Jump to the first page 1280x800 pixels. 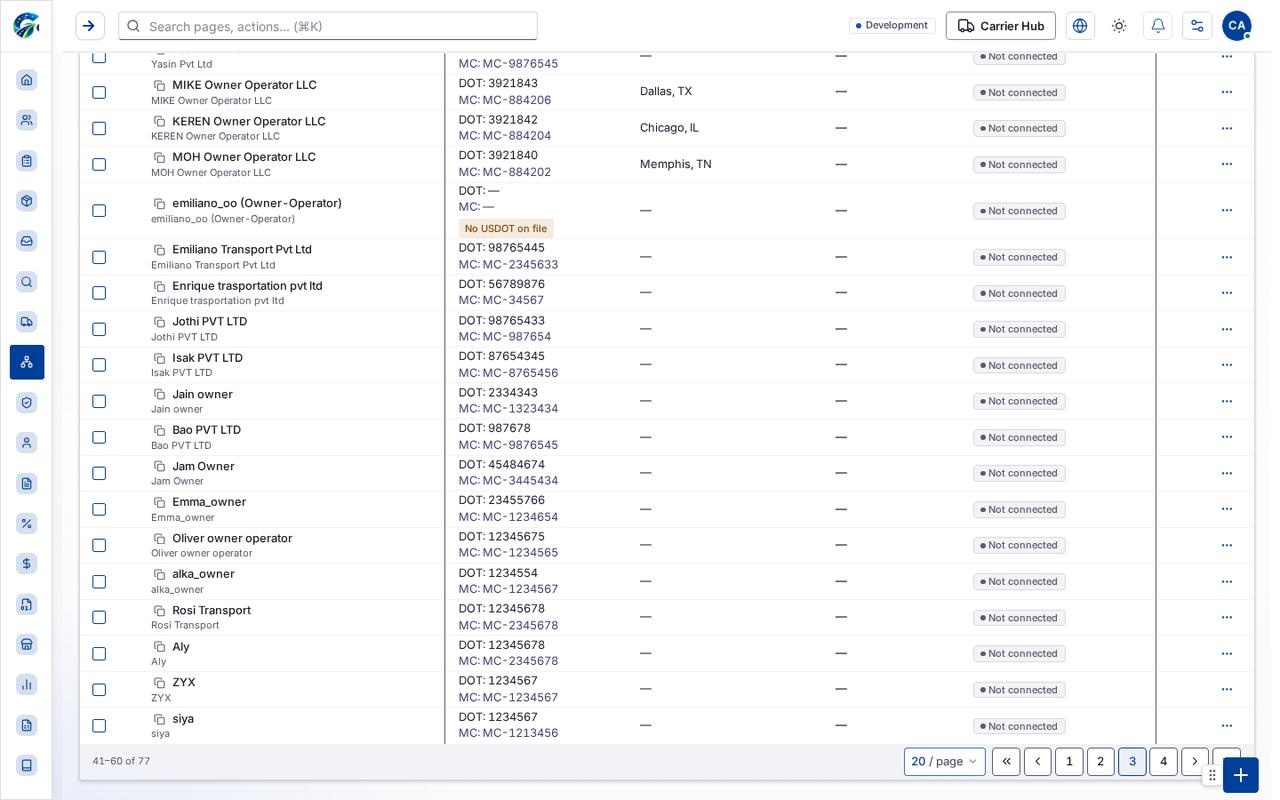(x=1006, y=762)
